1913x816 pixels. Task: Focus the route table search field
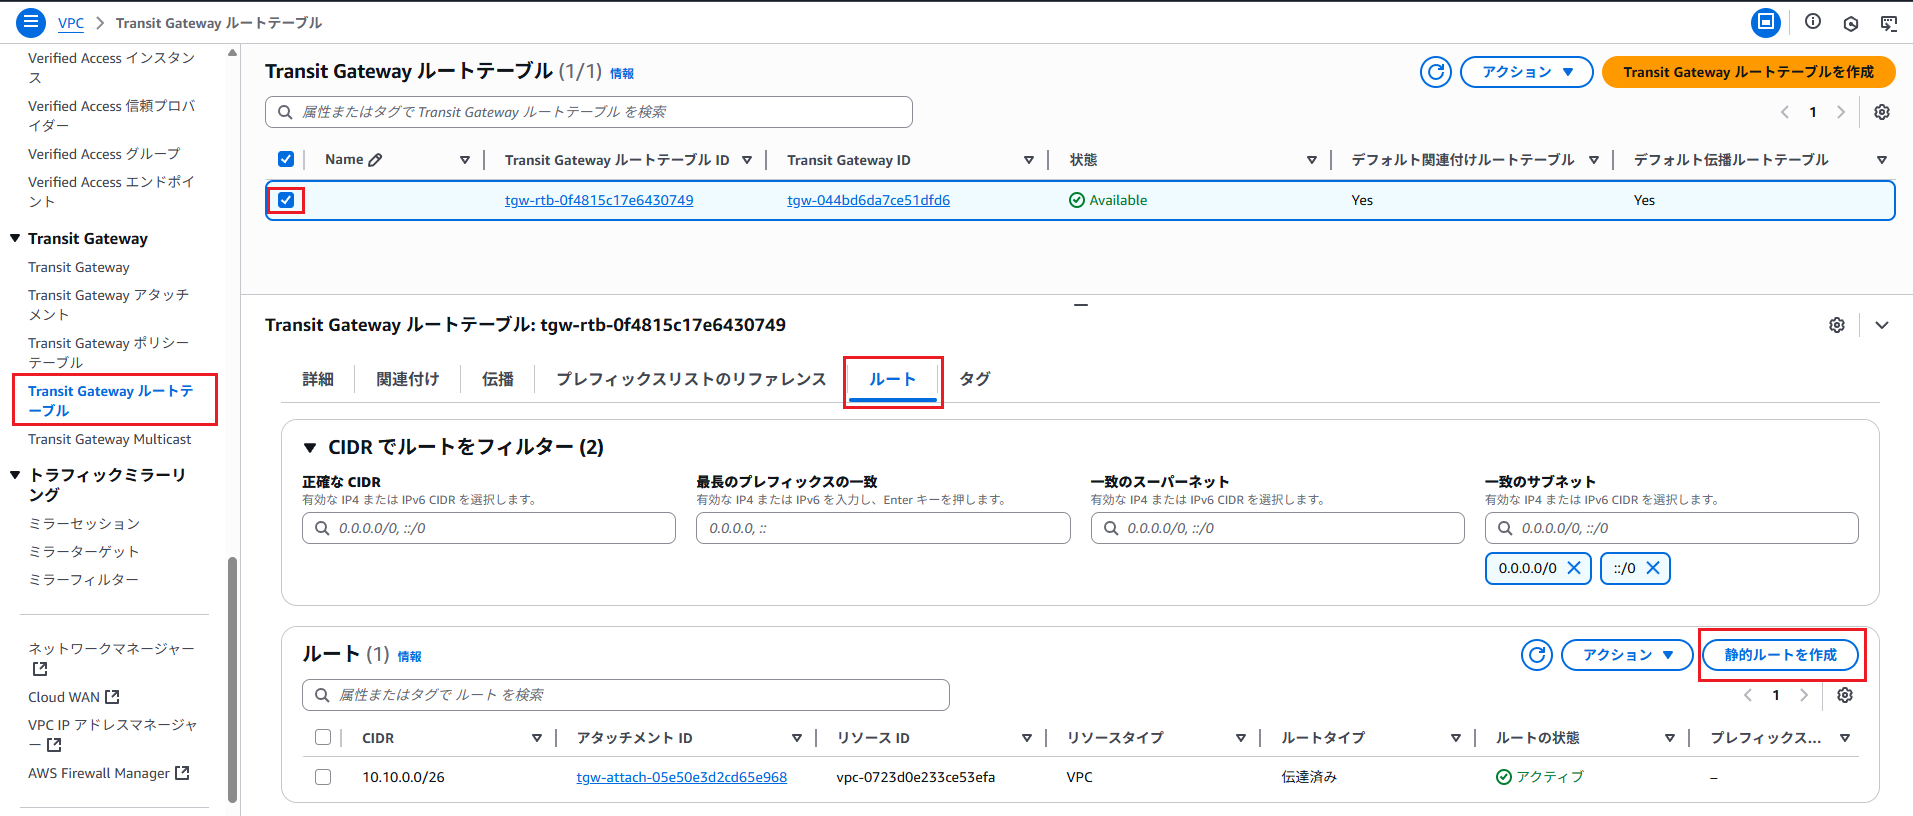click(x=589, y=112)
